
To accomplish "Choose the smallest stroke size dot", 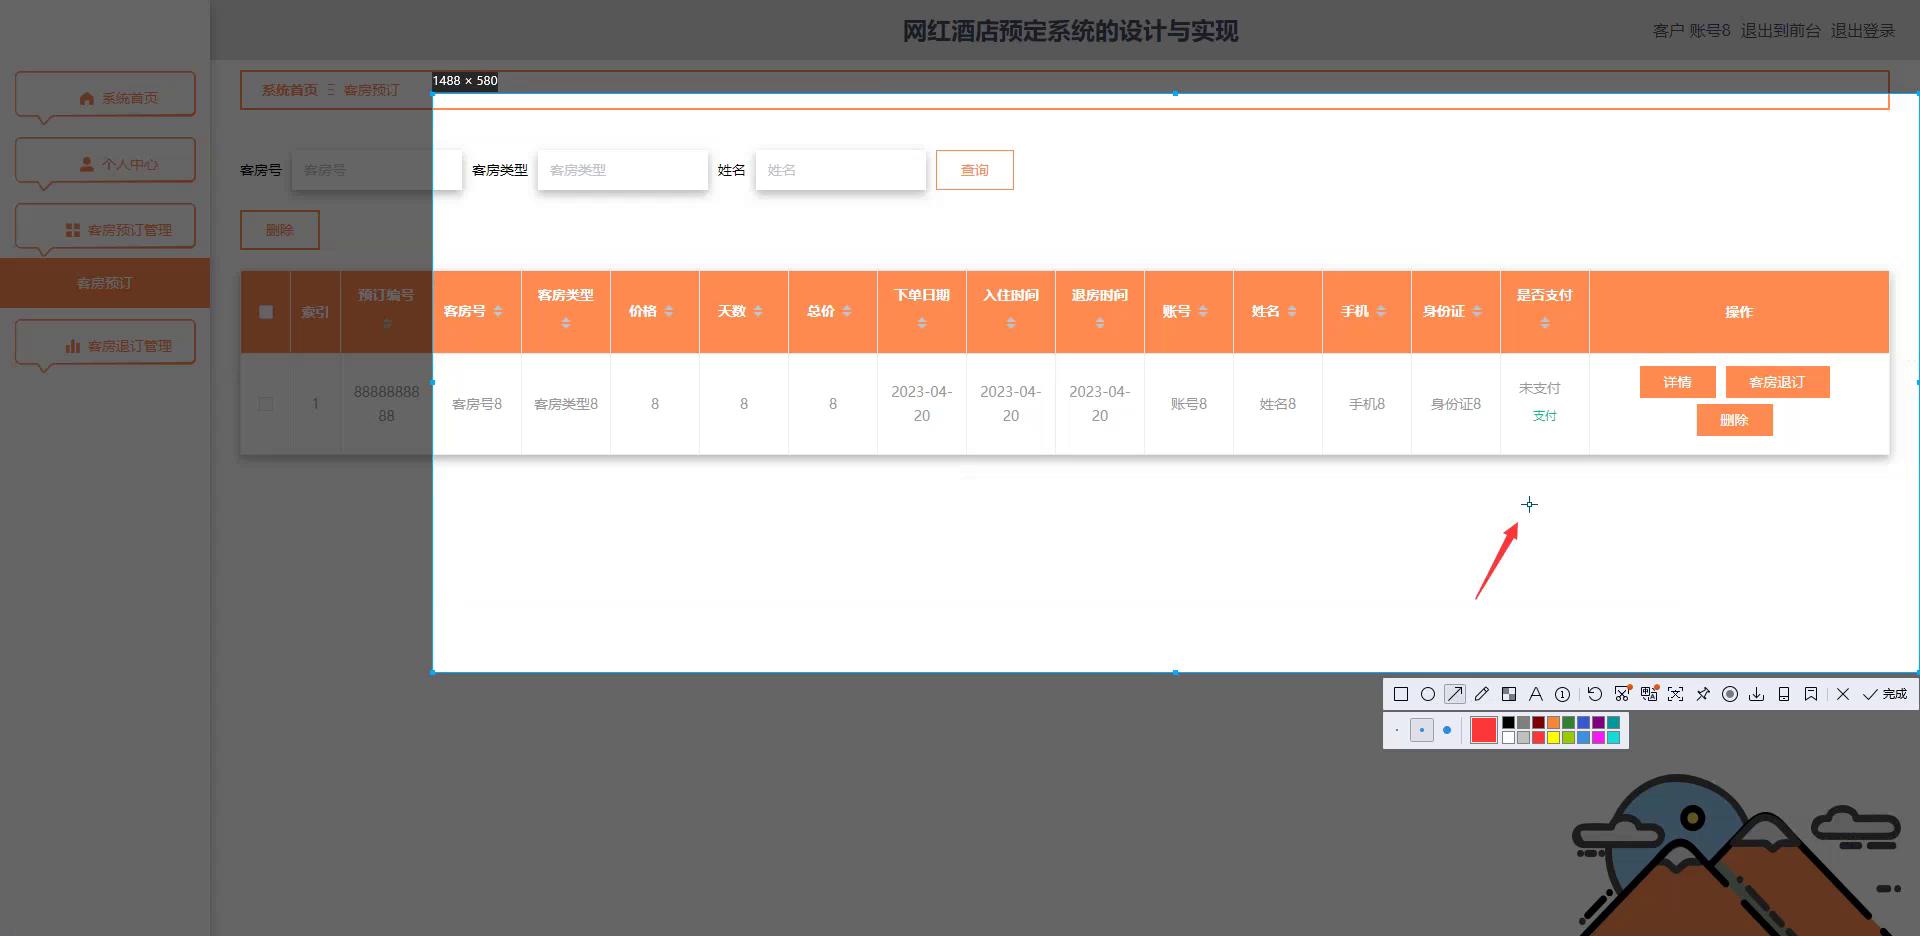I will click(1397, 730).
